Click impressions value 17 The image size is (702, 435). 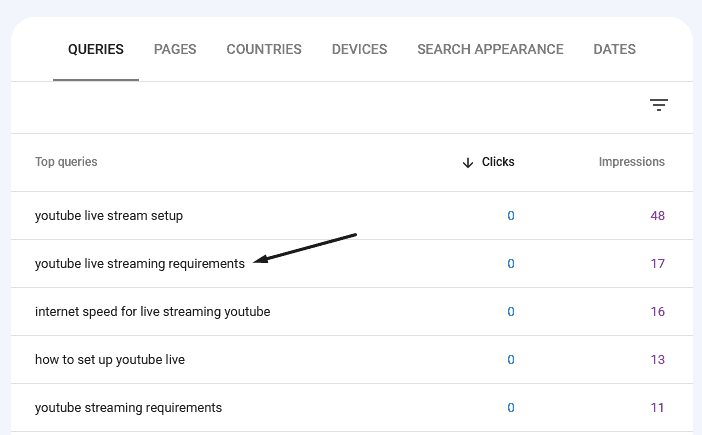[657, 264]
